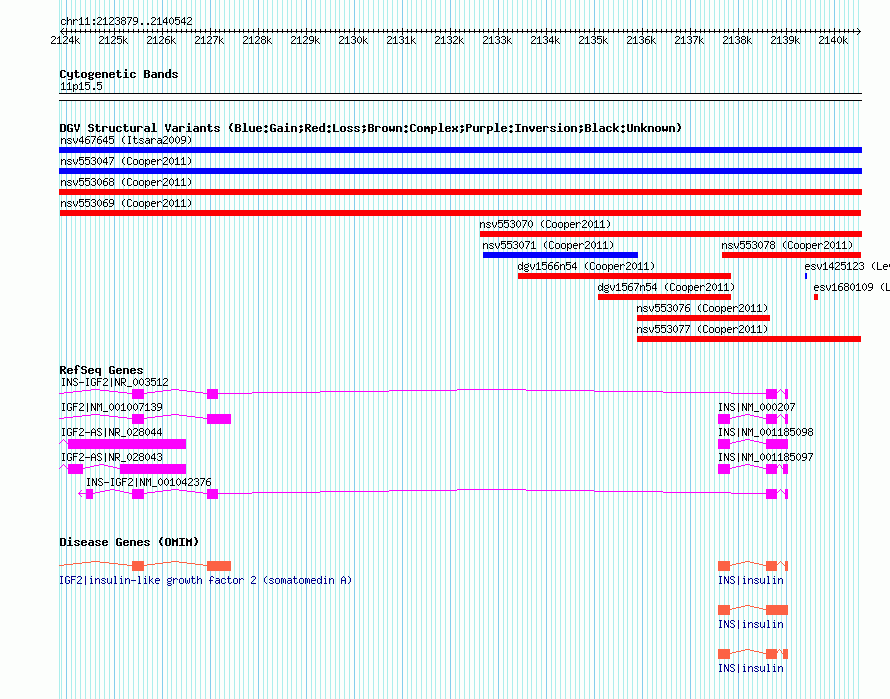Open IGF2 insulin-like growth factor 2 OMIM link
This screenshot has height=699, width=890.
pyautogui.click(x=205, y=580)
